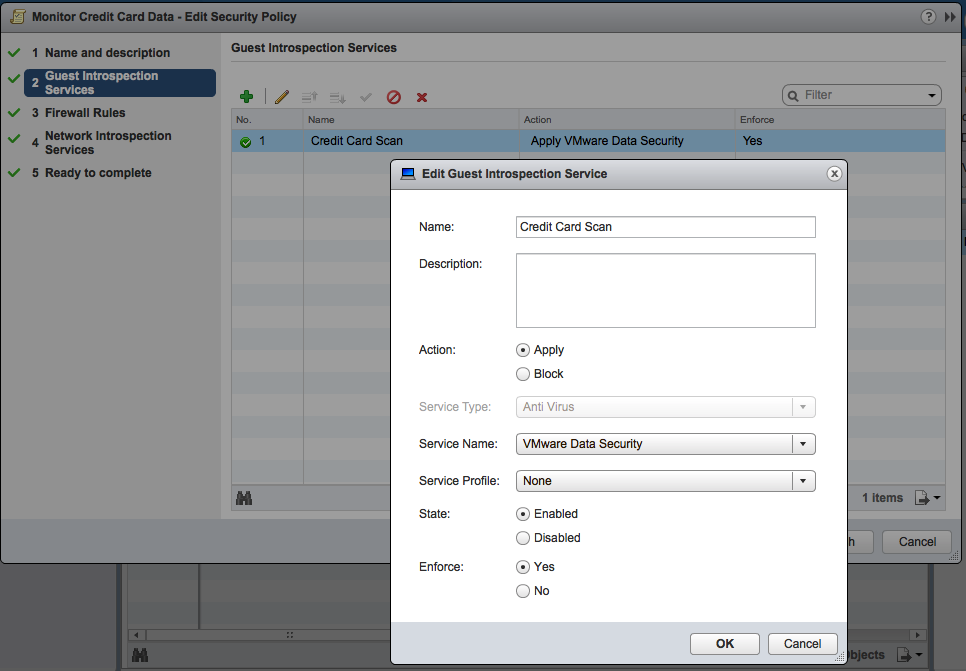966x671 pixels.
Task: Select the Credit Card Scan name cell
Action: point(411,141)
